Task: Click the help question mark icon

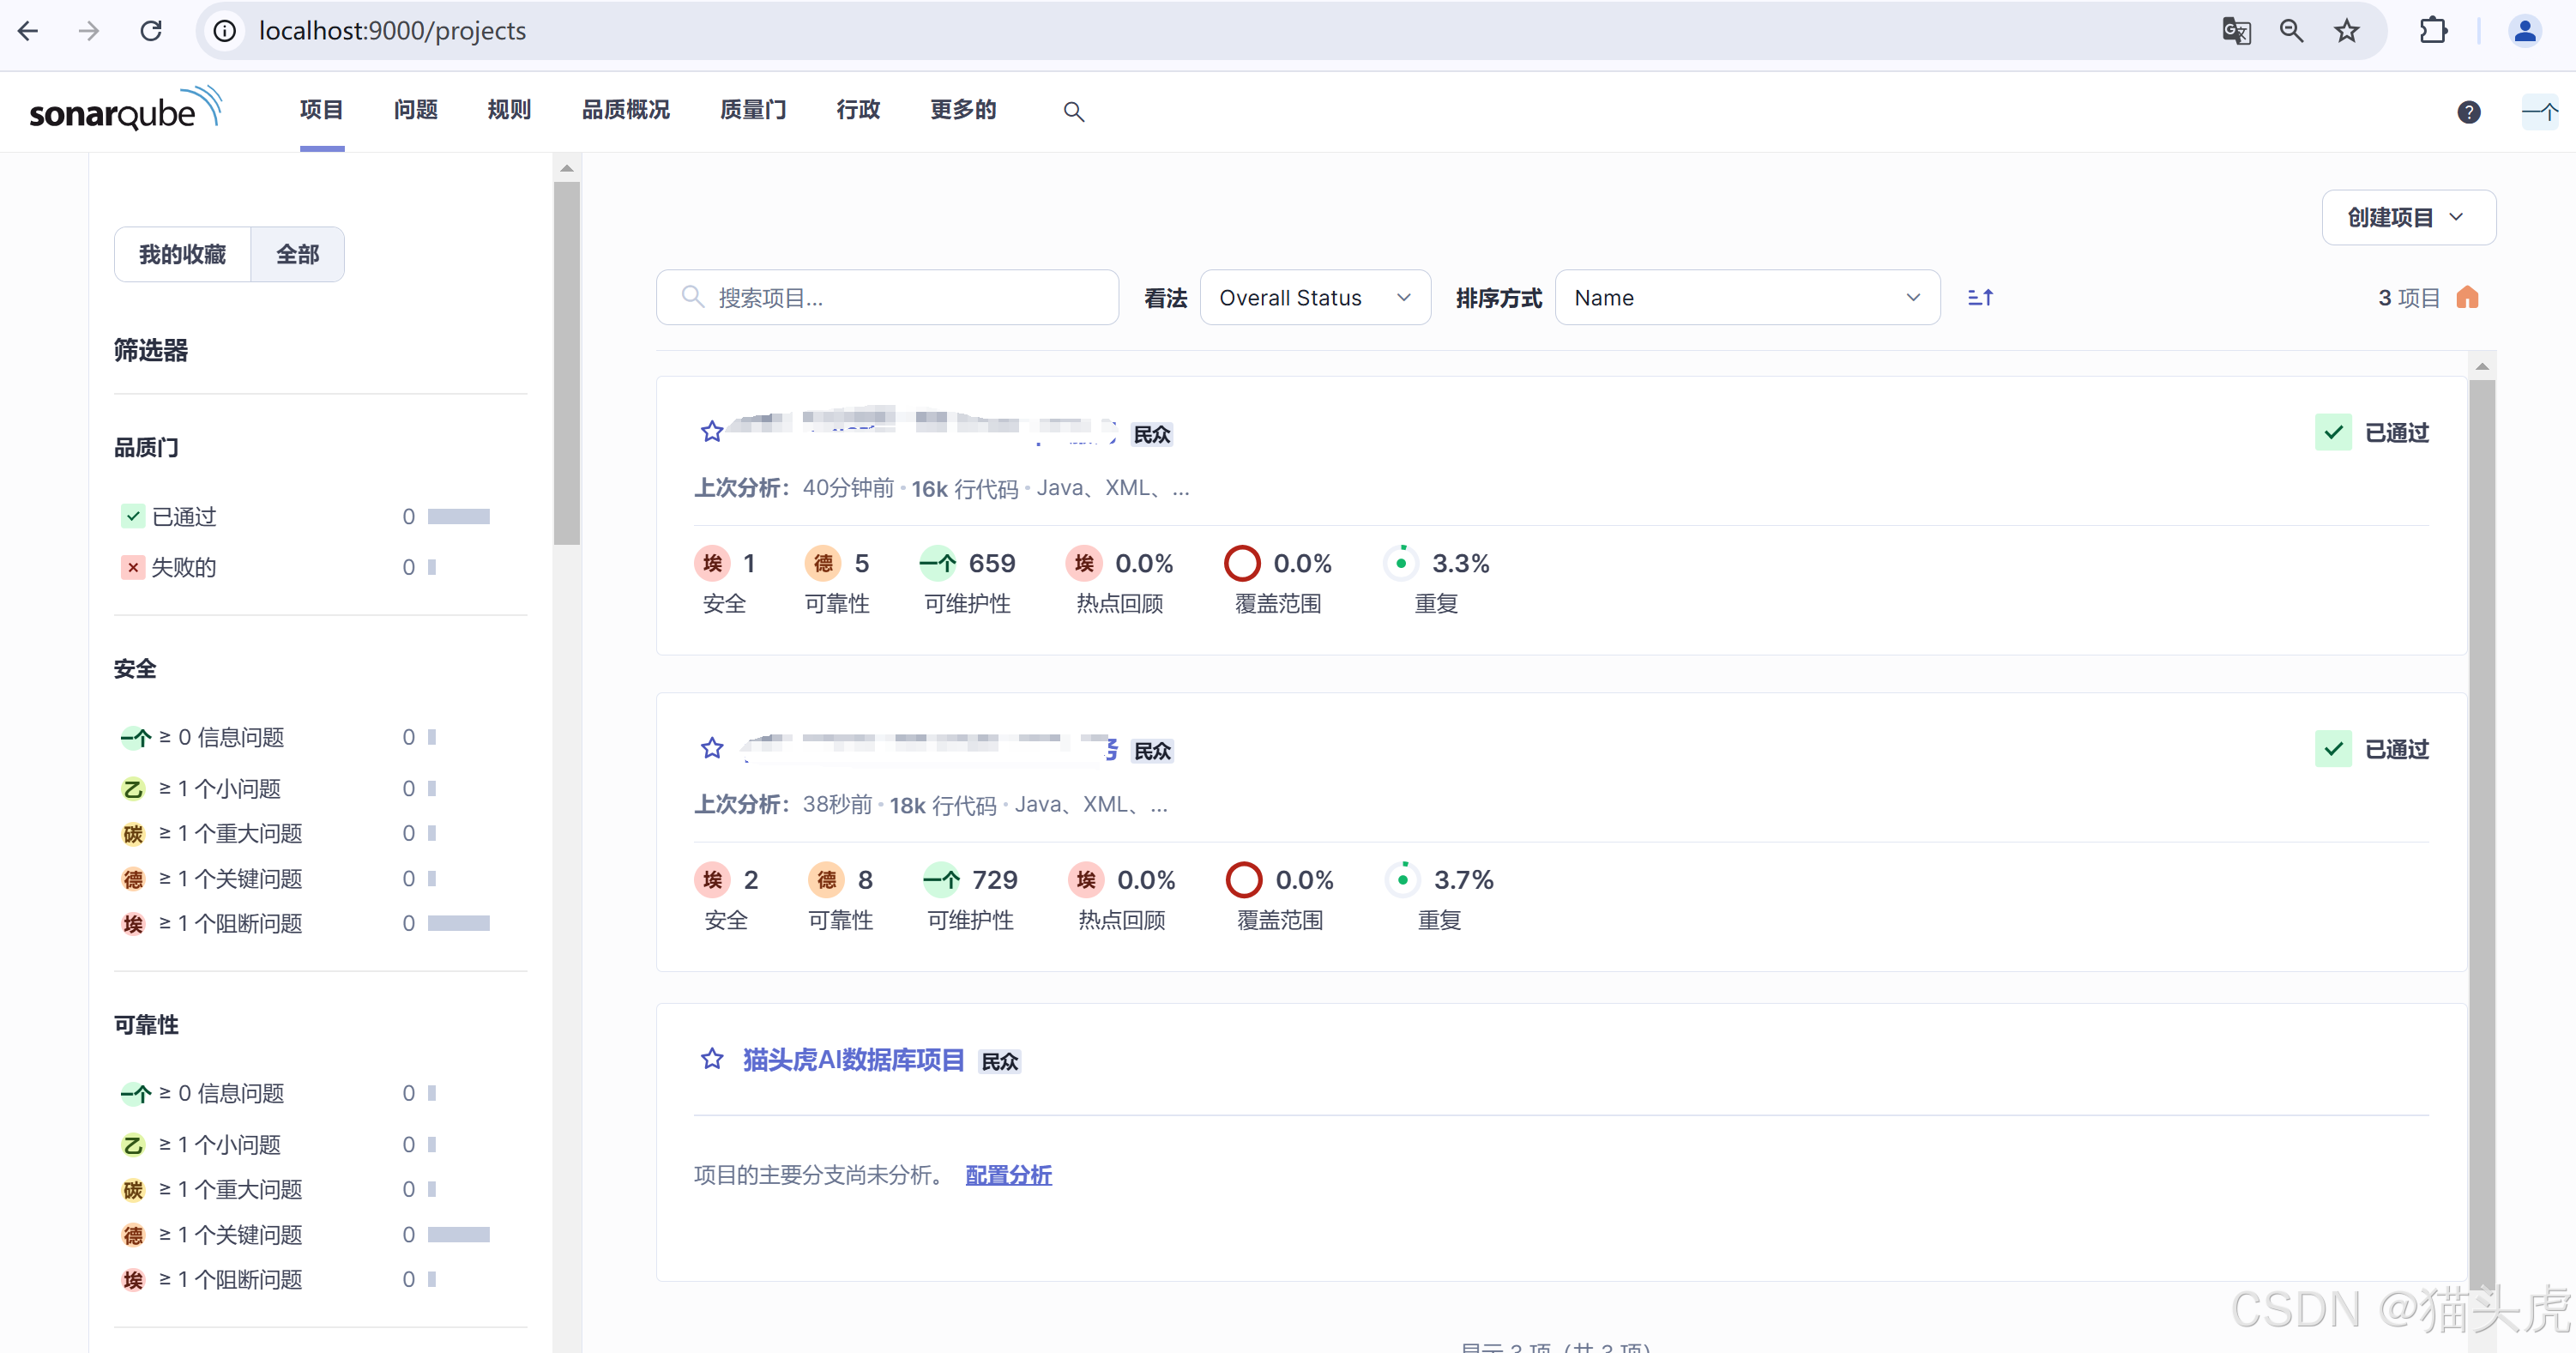Action: coord(2469,111)
